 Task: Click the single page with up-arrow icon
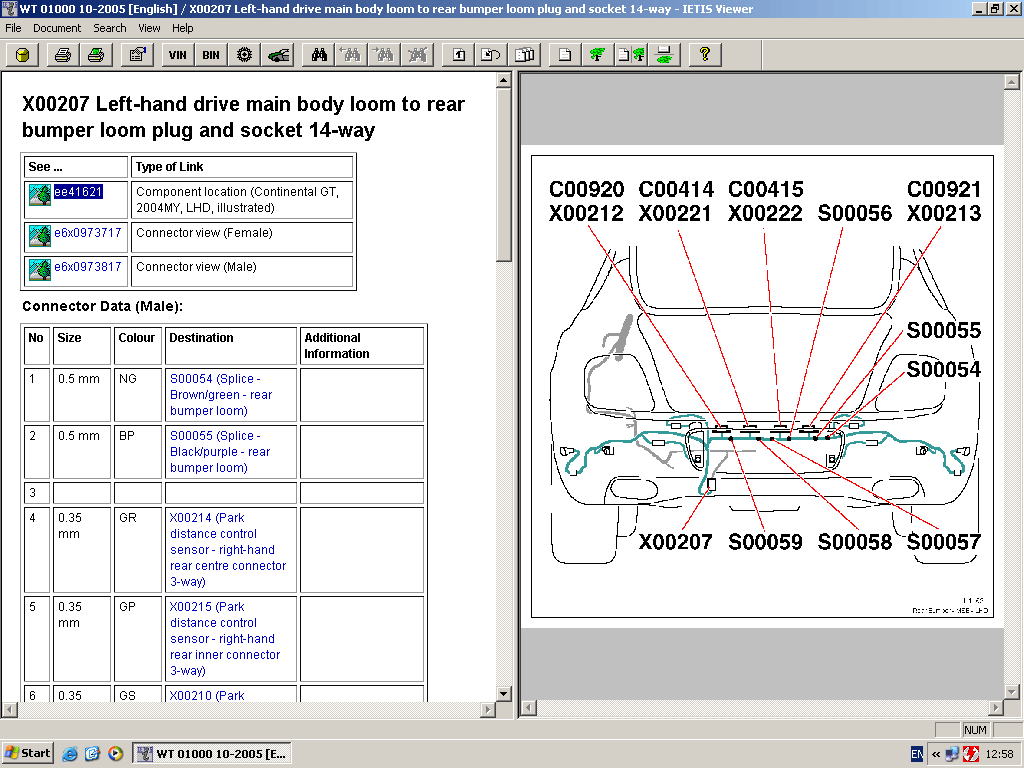[x=459, y=55]
